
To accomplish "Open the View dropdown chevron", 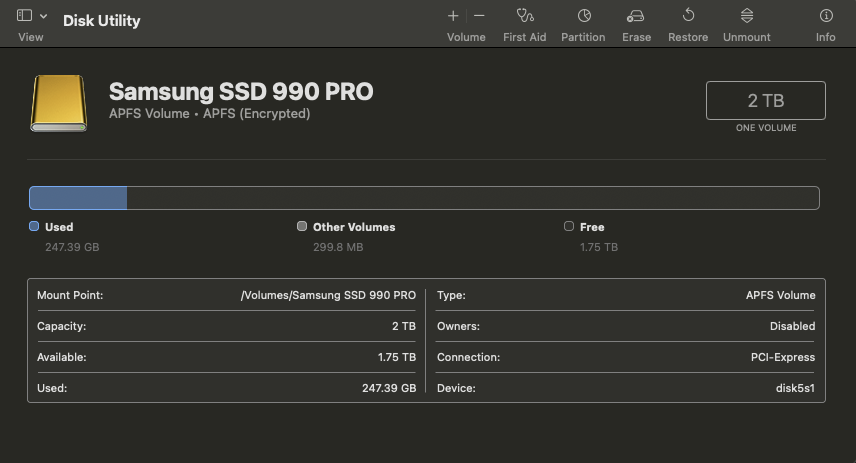I will [x=44, y=16].
